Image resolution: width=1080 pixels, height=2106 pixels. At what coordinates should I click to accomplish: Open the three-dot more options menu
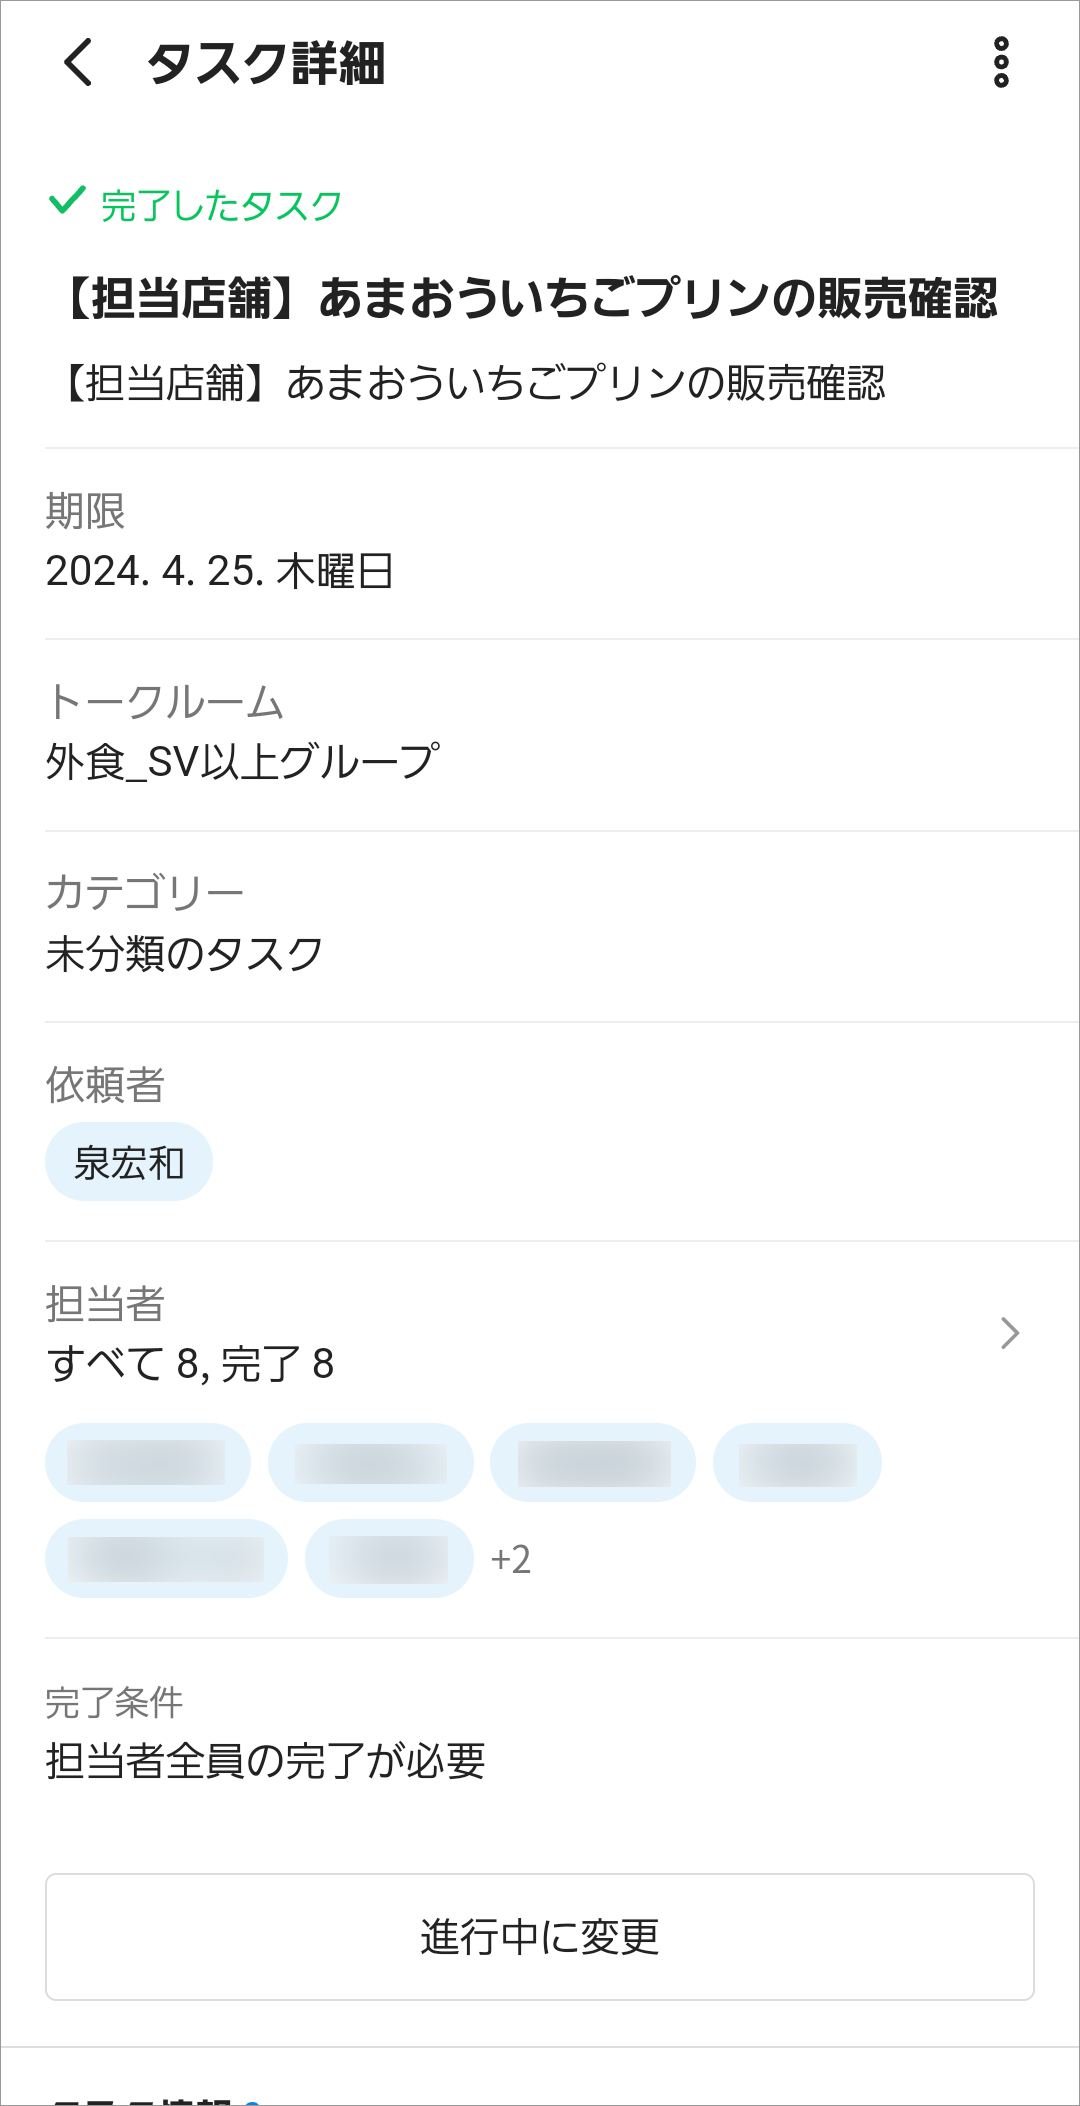[1001, 63]
